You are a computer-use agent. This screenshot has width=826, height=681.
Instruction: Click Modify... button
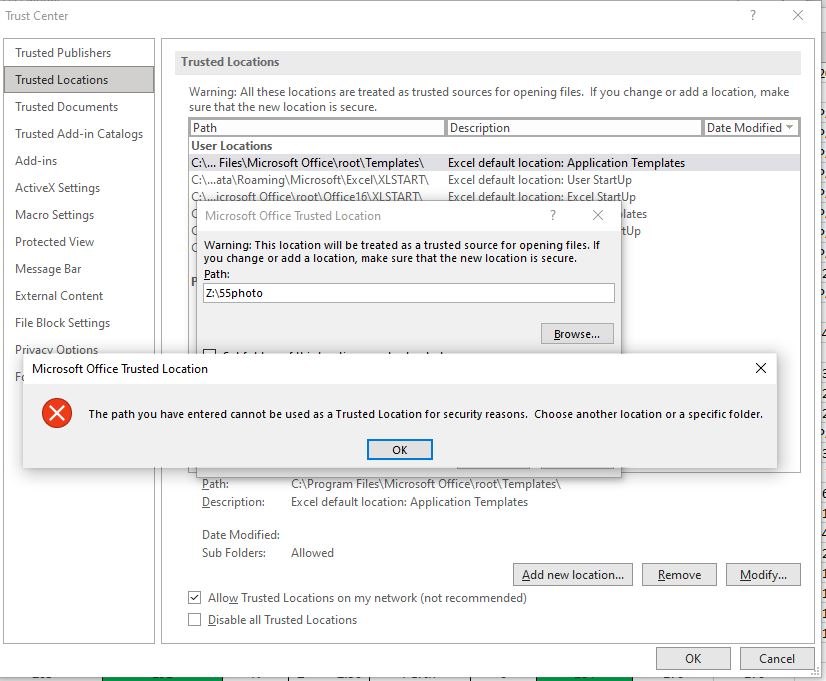[x=763, y=575]
